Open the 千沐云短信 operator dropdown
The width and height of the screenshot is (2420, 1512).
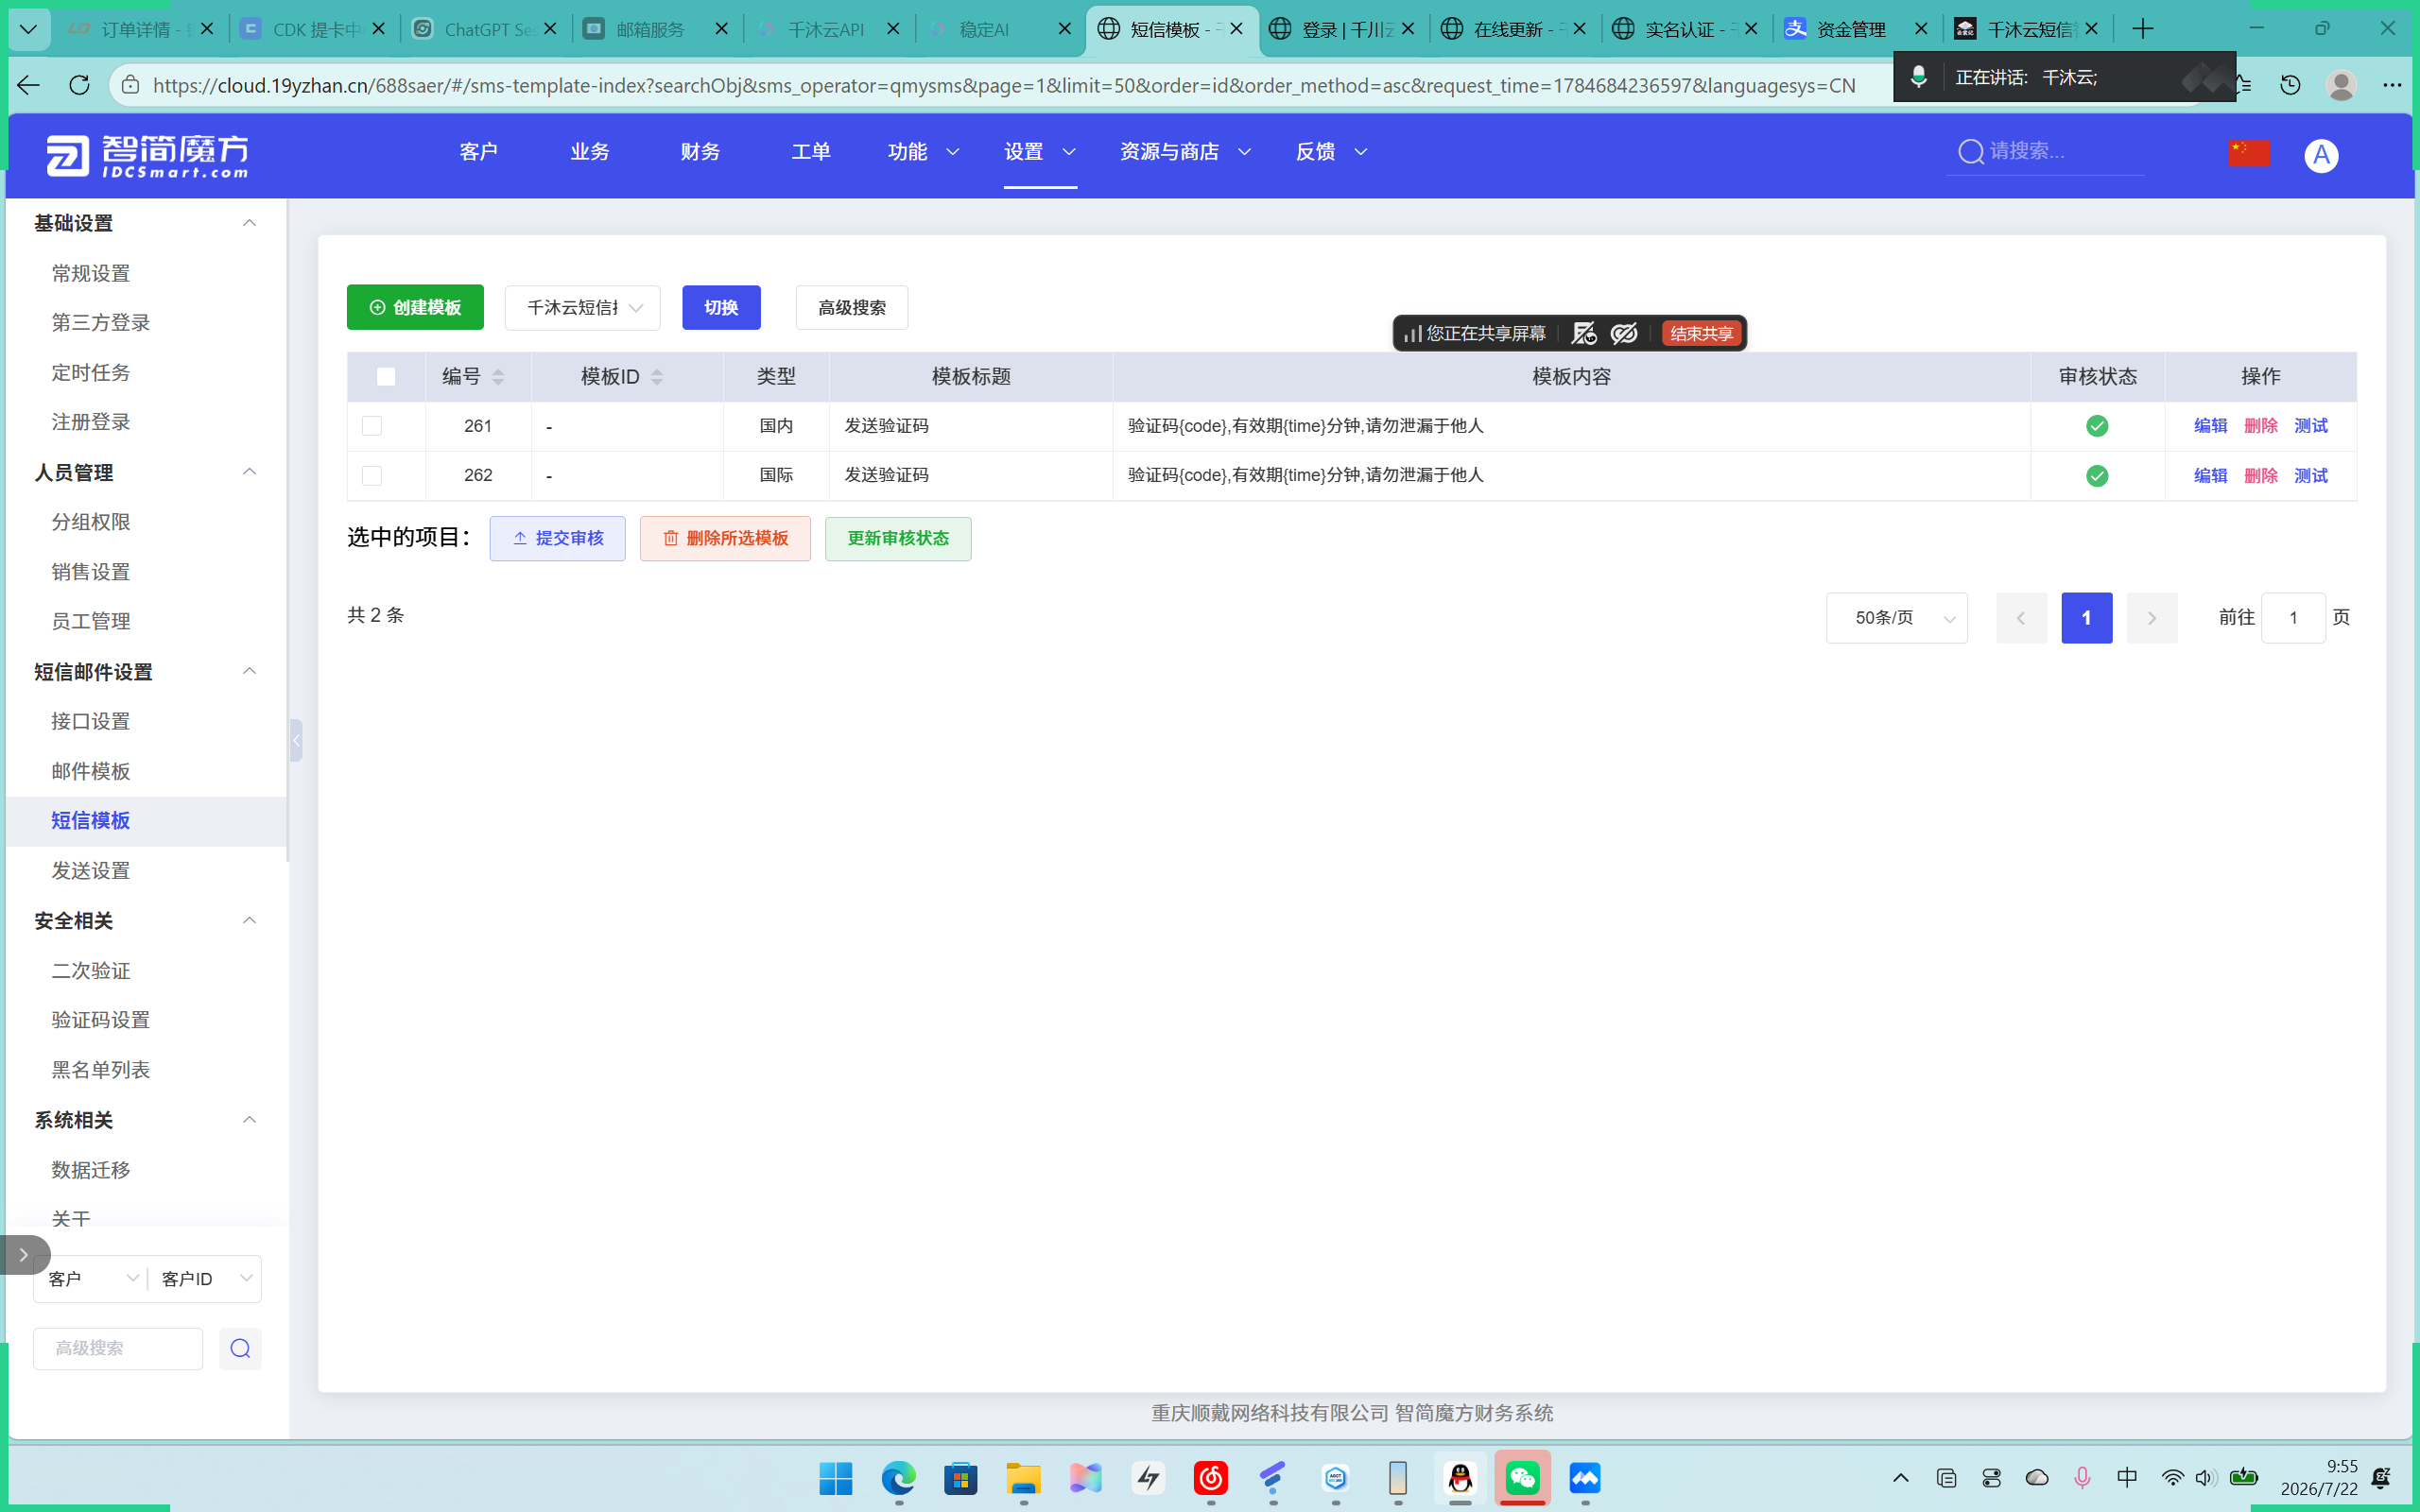(582, 307)
